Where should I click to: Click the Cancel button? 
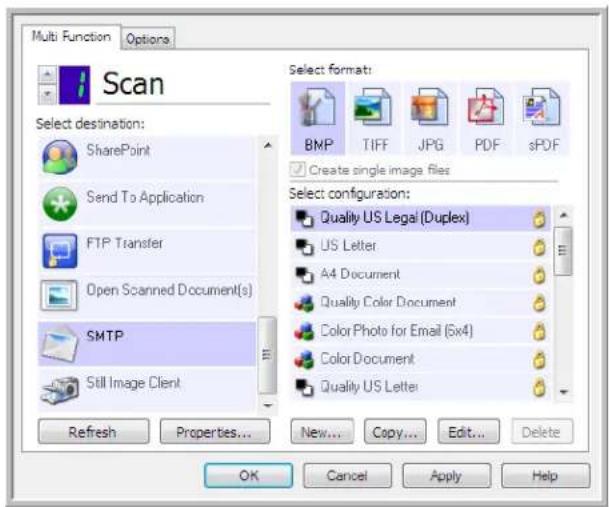[347, 475]
